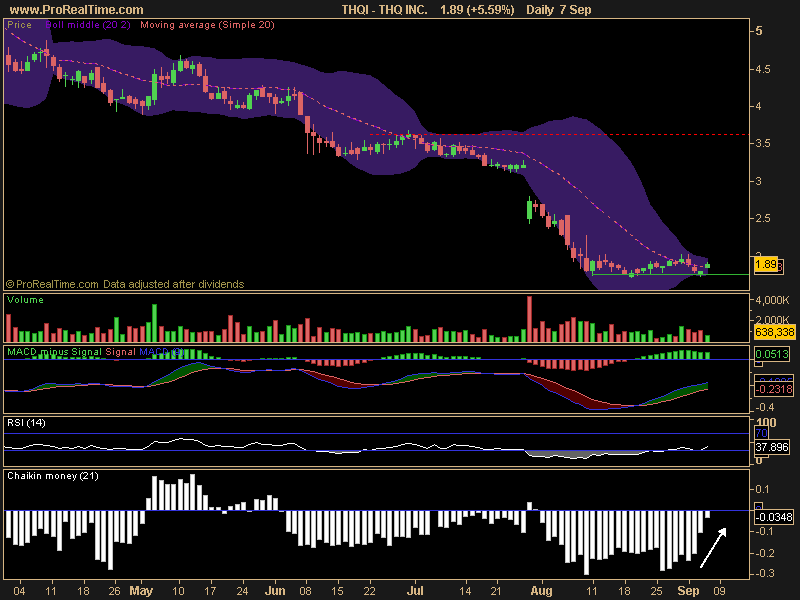Click the Sep month label
Viewport: 800px width, 600px height.
(688, 591)
